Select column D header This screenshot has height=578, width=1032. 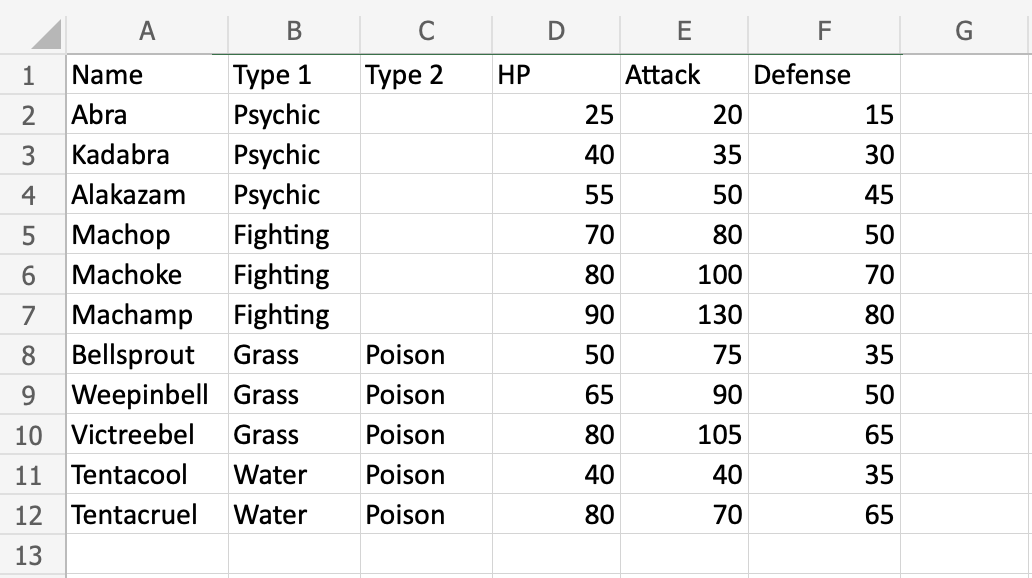click(556, 31)
